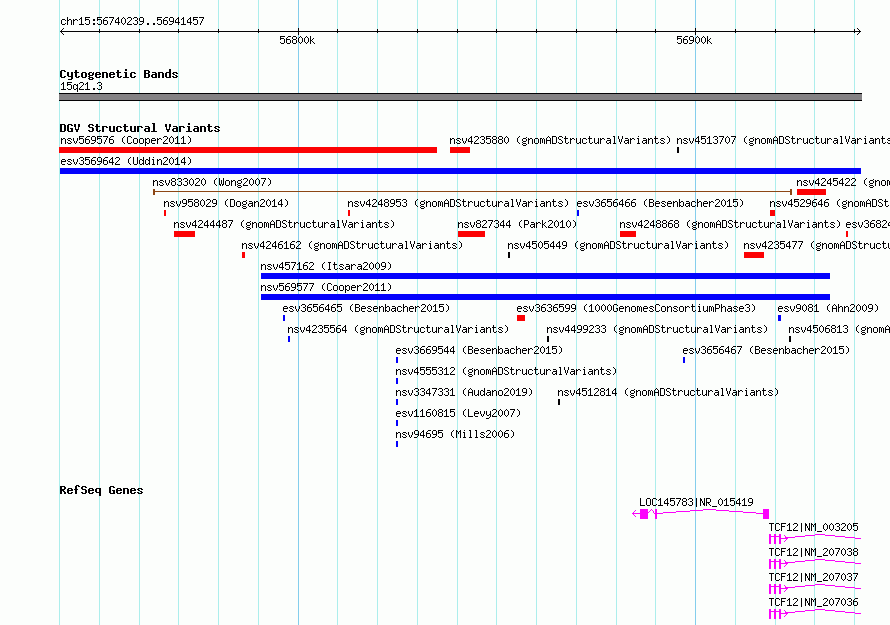Open esv3636599 (1000GenomesConsortiumPhase3) label
The height and width of the screenshot is (625, 890).
tap(636, 308)
